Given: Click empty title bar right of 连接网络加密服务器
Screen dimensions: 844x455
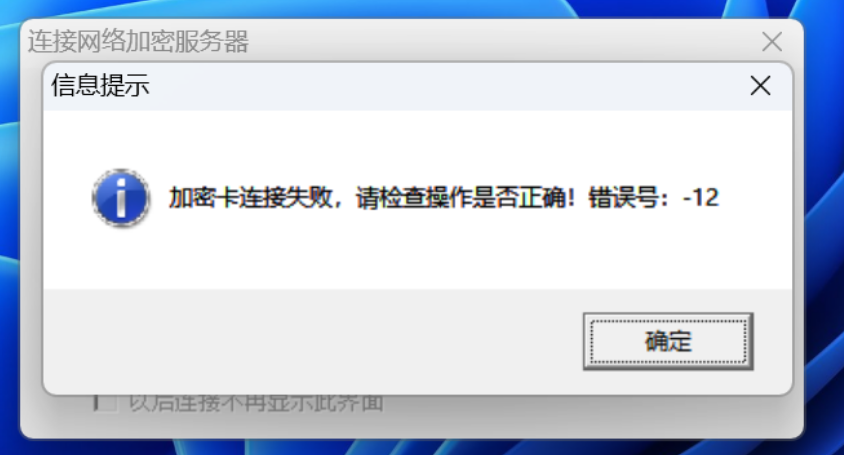Looking at the screenshot, I should tap(501, 41).
